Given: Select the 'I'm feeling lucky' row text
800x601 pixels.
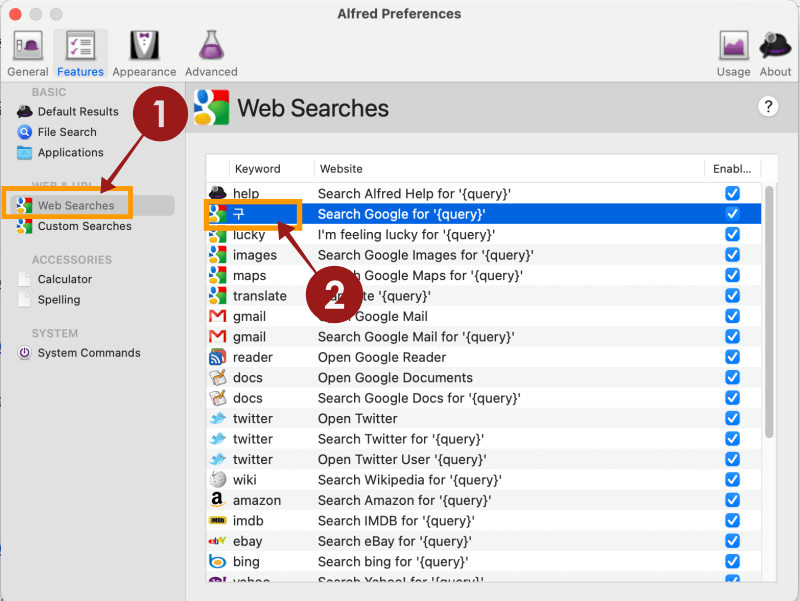Looking at the screenshot, I should pyautogui.click(x=406, y=235).
